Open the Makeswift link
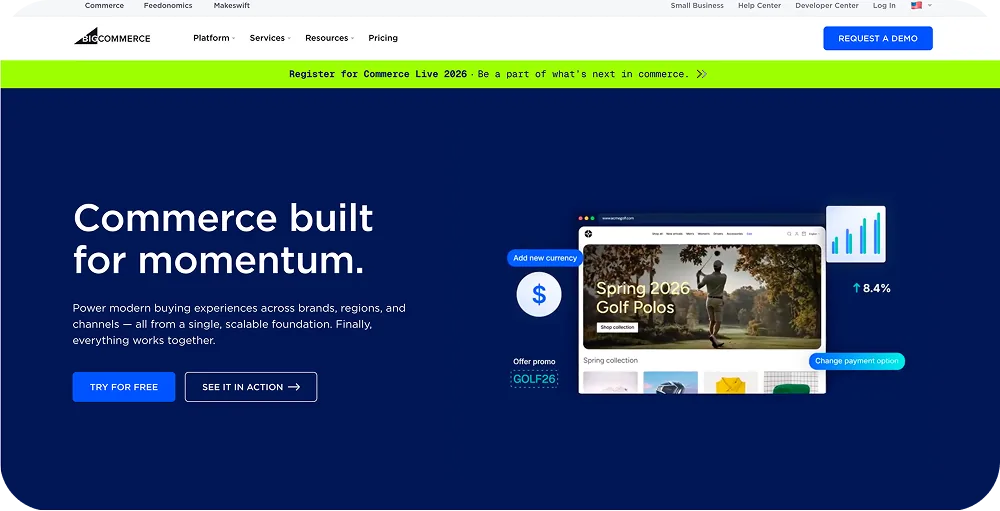 232,6
